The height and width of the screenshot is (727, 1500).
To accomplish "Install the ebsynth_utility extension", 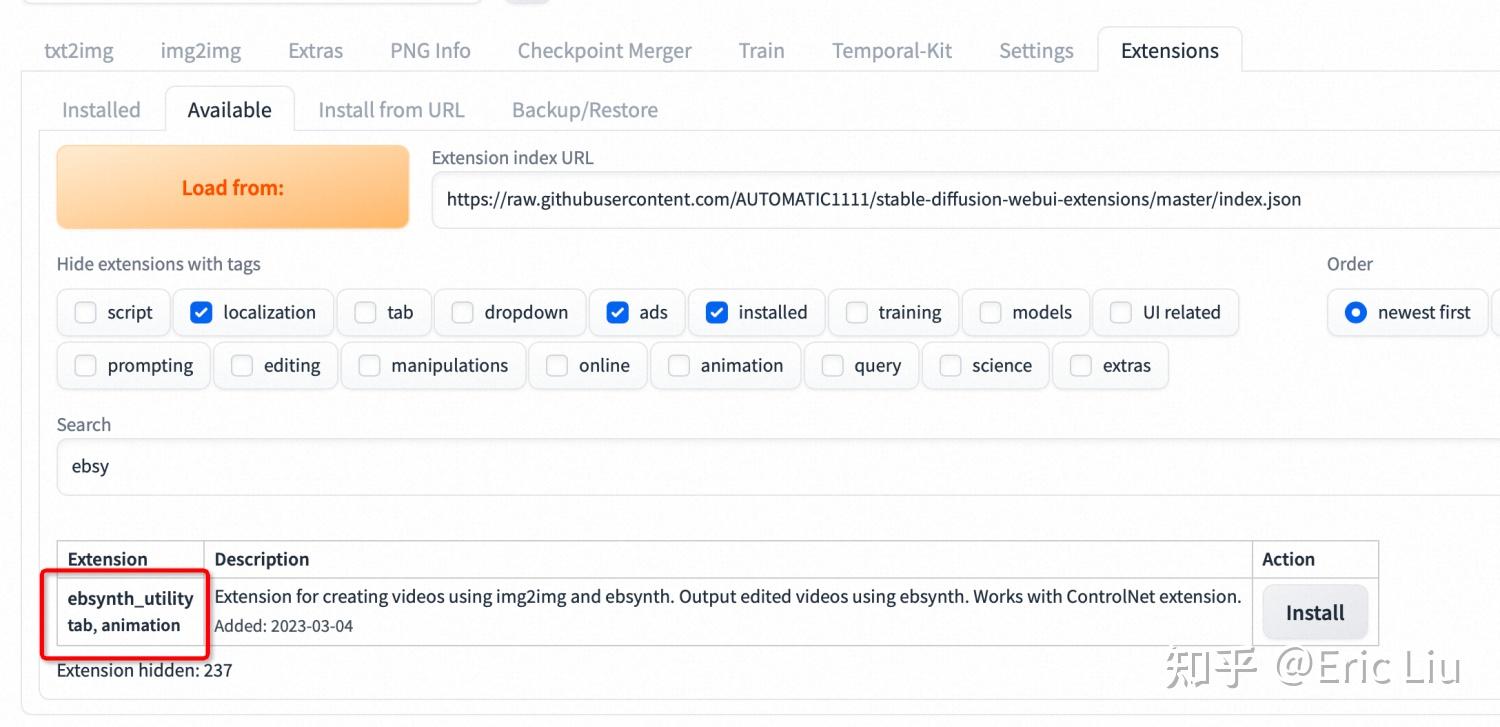I will coord(1314,613).
